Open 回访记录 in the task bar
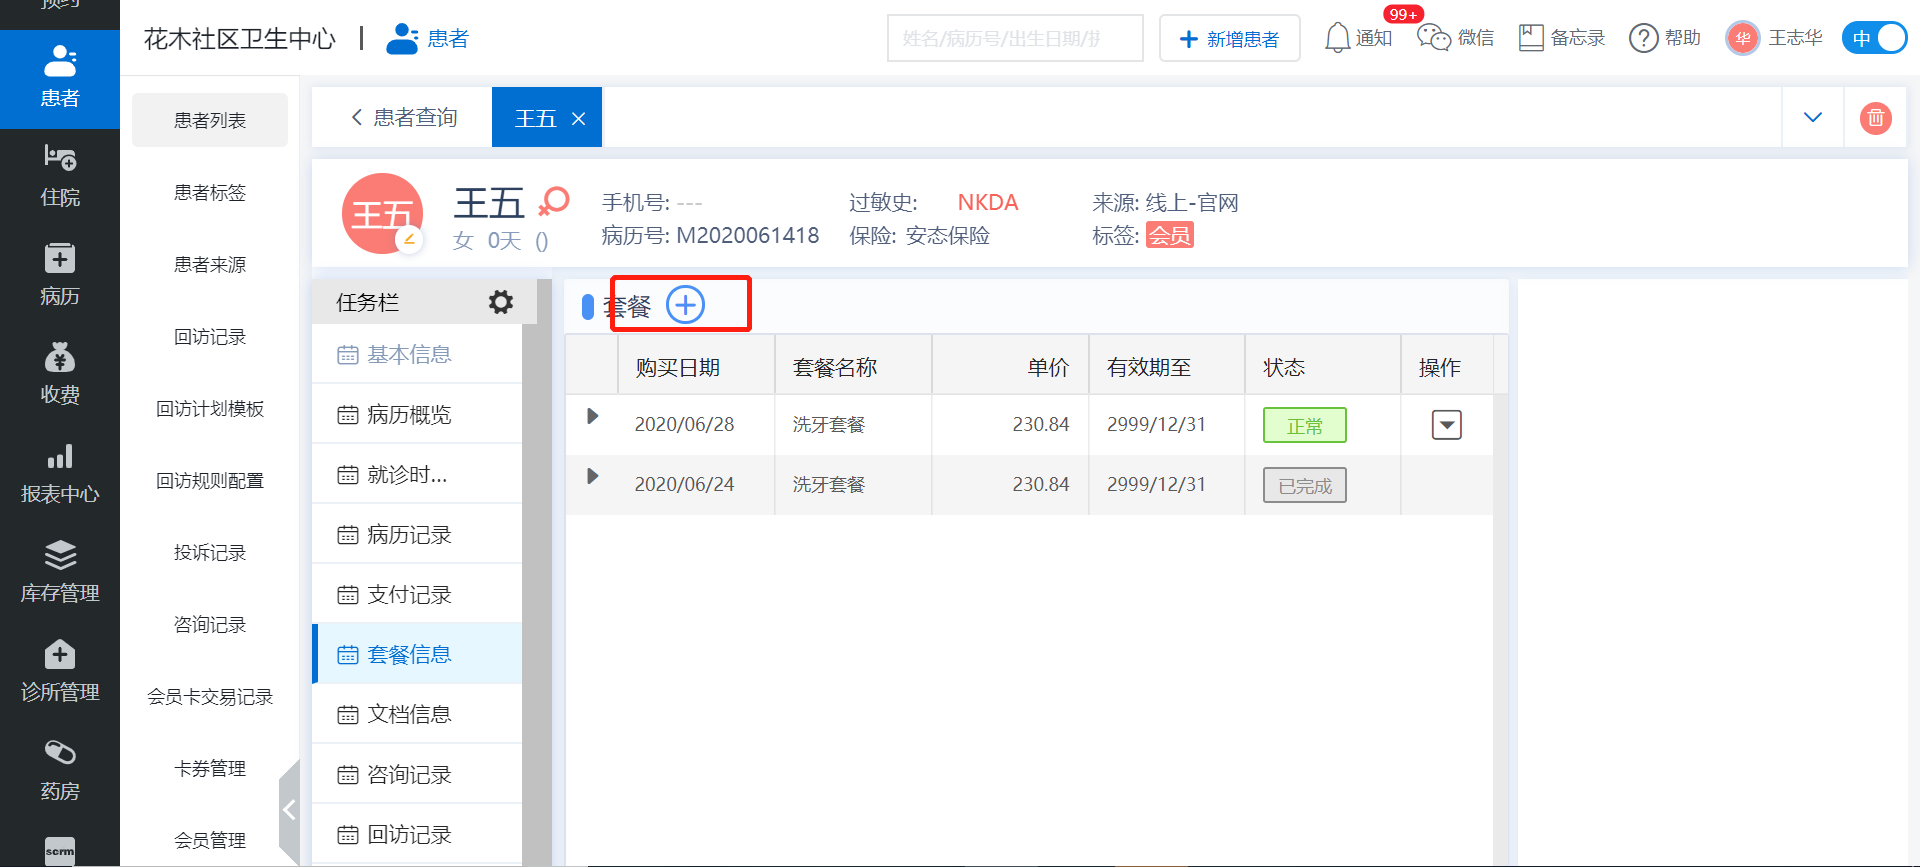 [x=417, y=834]
